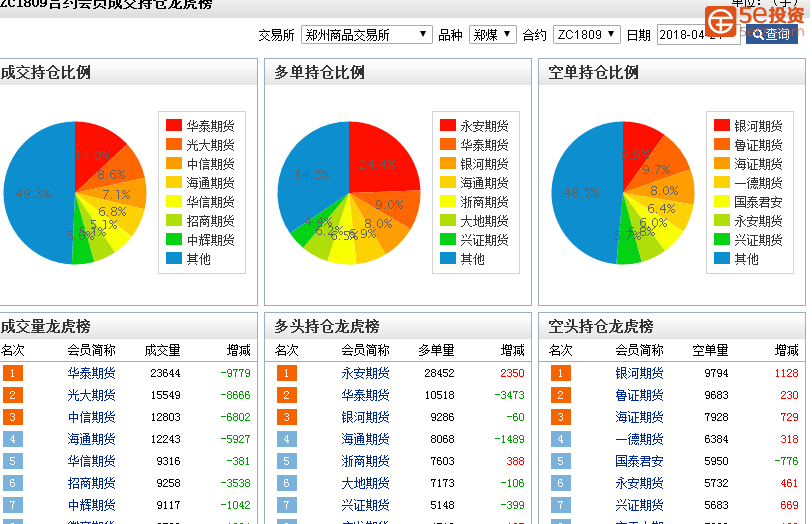Open 浙商期货 link in 多头持仓龙虎榜

365,461
